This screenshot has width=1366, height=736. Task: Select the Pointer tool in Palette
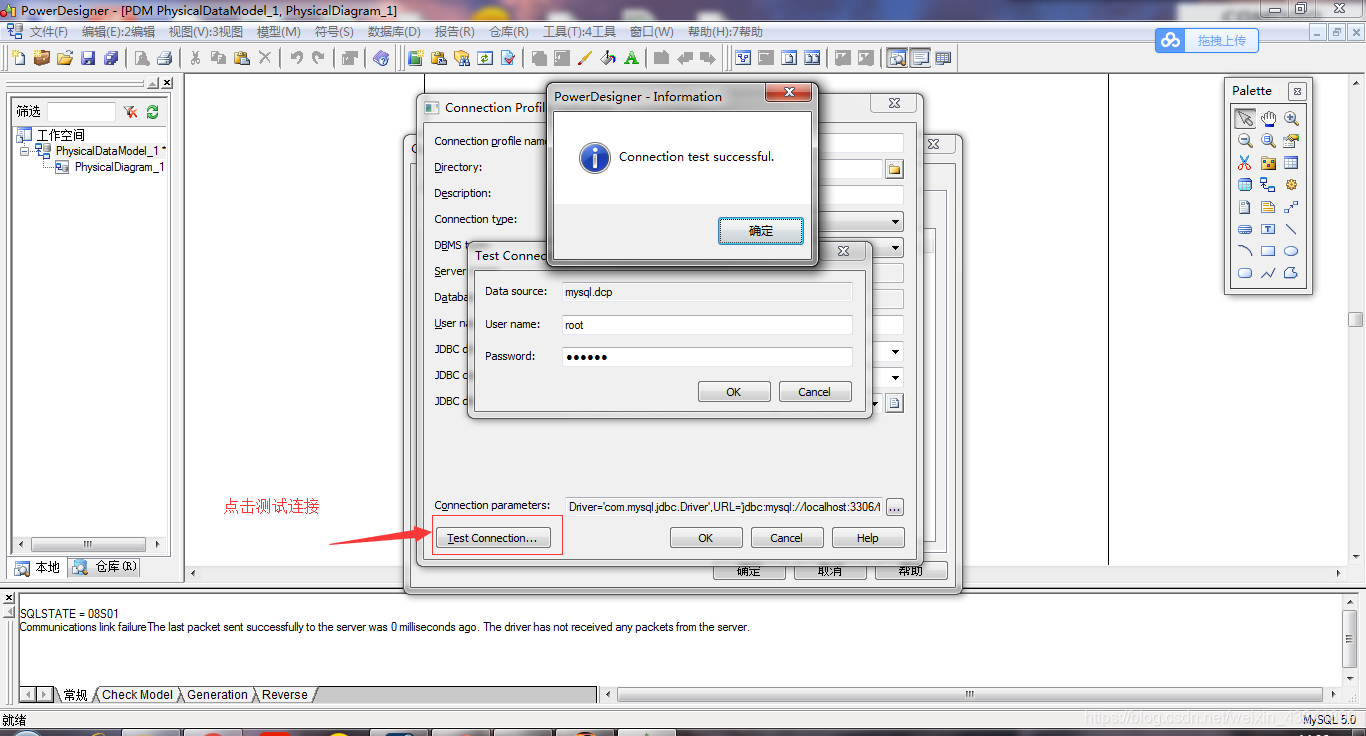click(x=1244, y=118)
